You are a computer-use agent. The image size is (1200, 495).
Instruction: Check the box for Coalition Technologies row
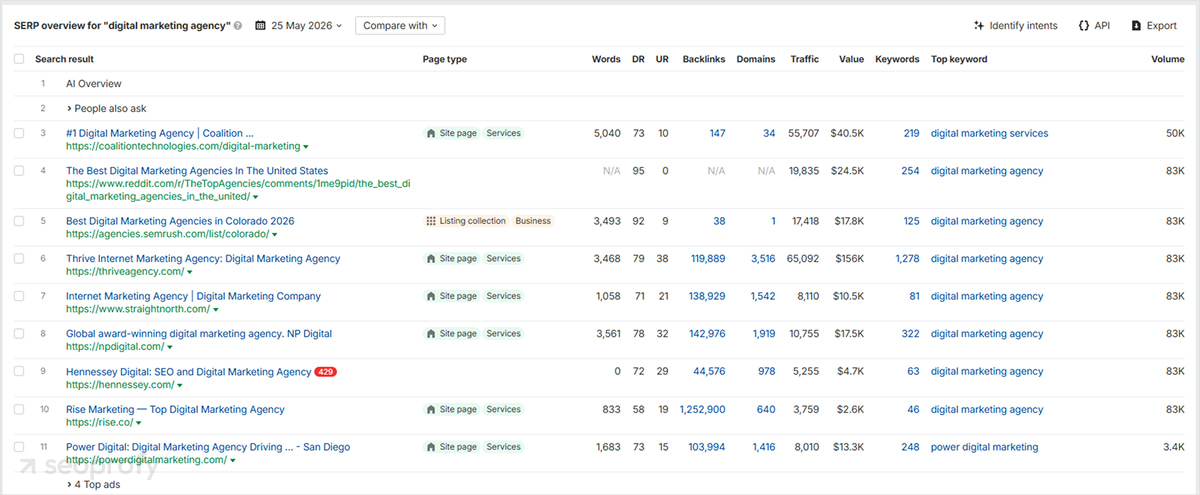pyautogui.click(x=20, y=133)
